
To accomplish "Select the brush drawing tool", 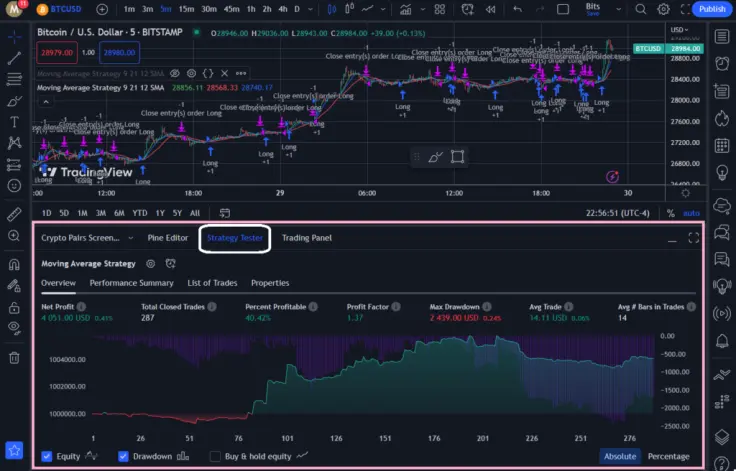I will coord(14,101).
